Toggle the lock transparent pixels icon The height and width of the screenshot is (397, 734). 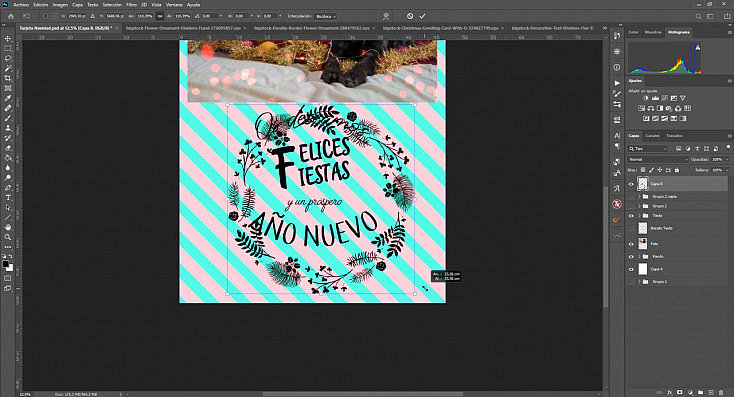pos(643,170)
